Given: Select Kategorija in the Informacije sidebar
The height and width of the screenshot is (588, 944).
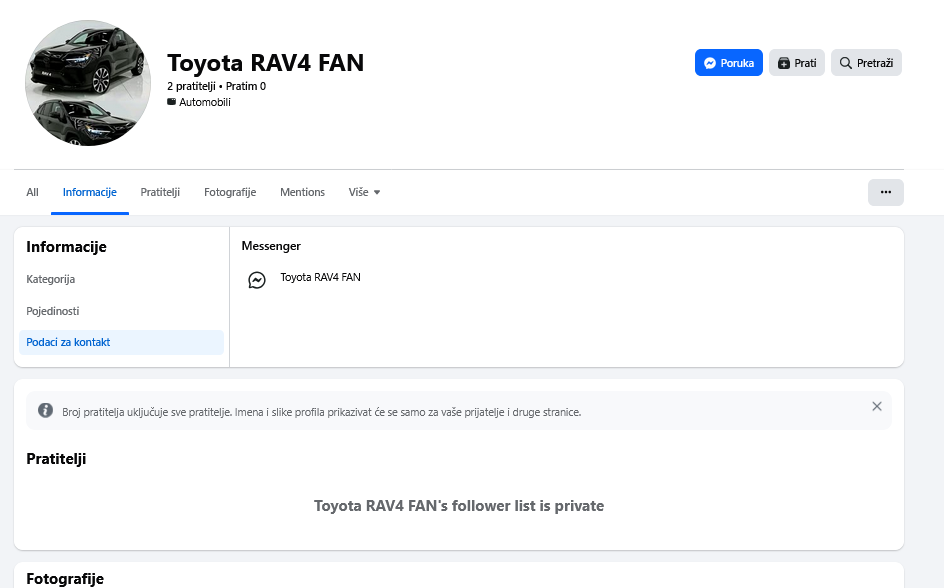Looking at the screenshot, I should (x=51, y=279).
